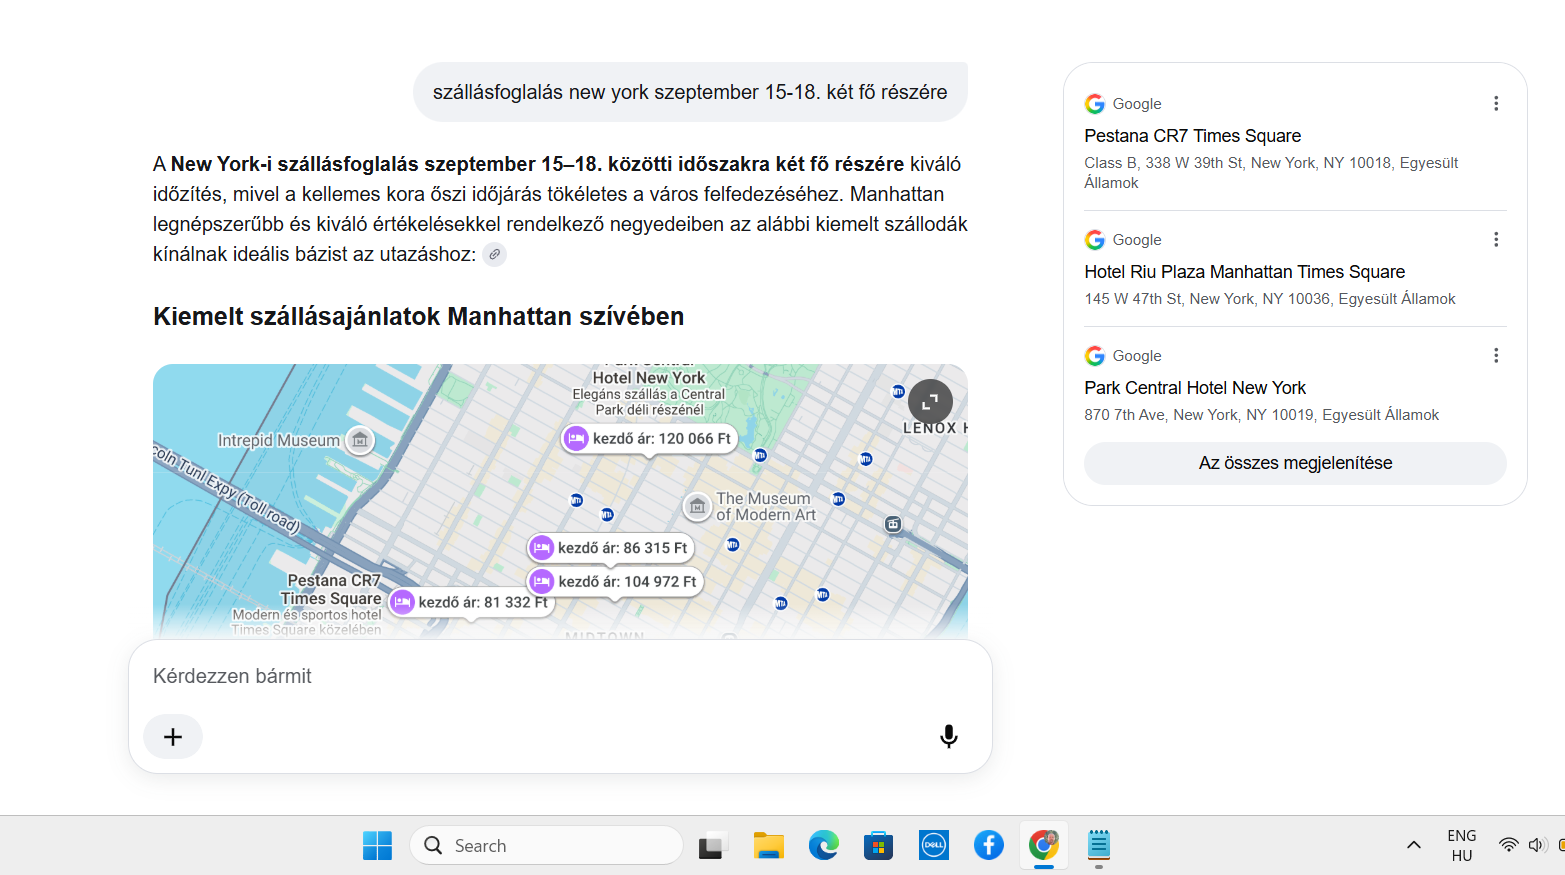Focus the 'Kérdezzen bármit' input field
This screenshot has width=1565, height=875.
coord(560,676)
